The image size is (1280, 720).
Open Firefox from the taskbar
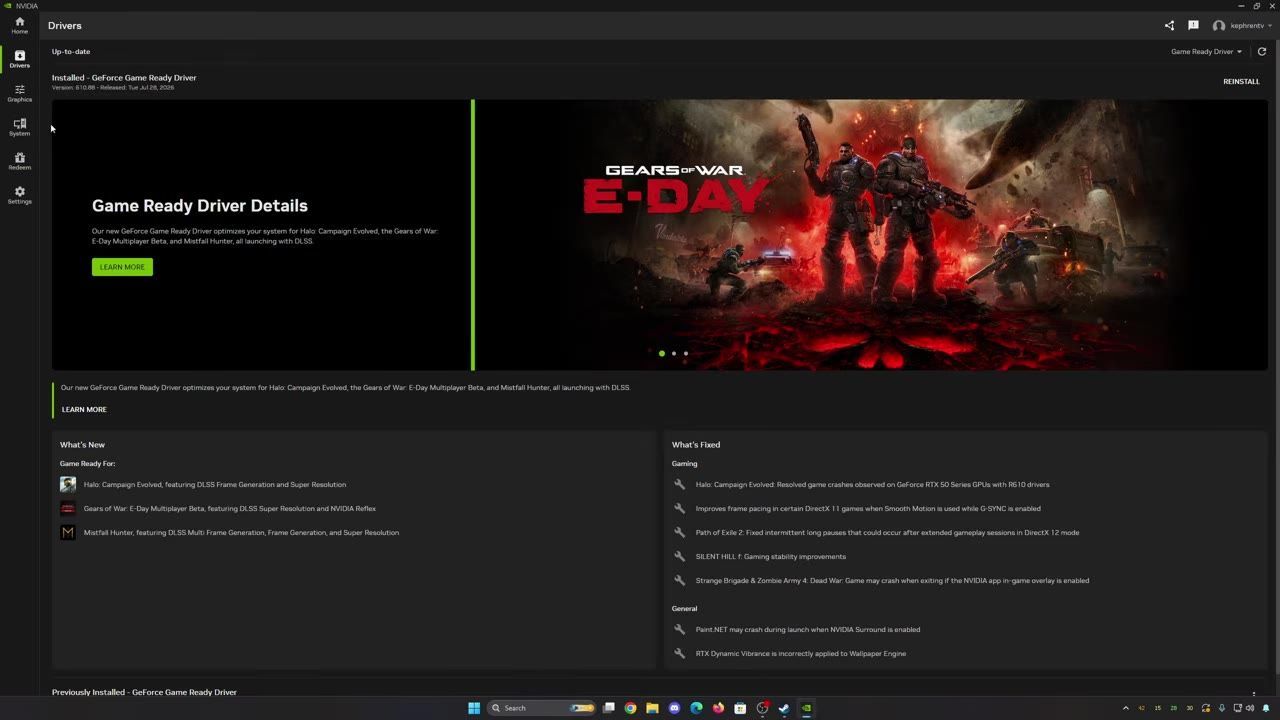718,708
